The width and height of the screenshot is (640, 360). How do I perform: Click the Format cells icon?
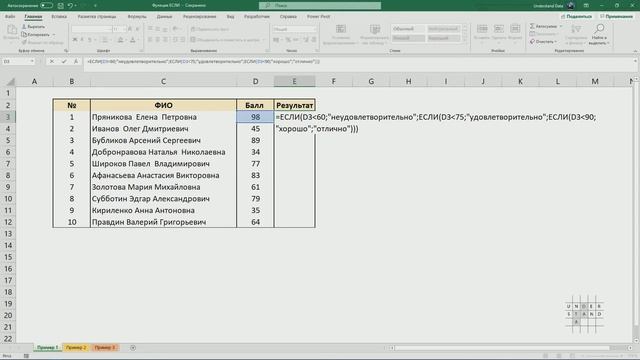(x=515, y=29)
